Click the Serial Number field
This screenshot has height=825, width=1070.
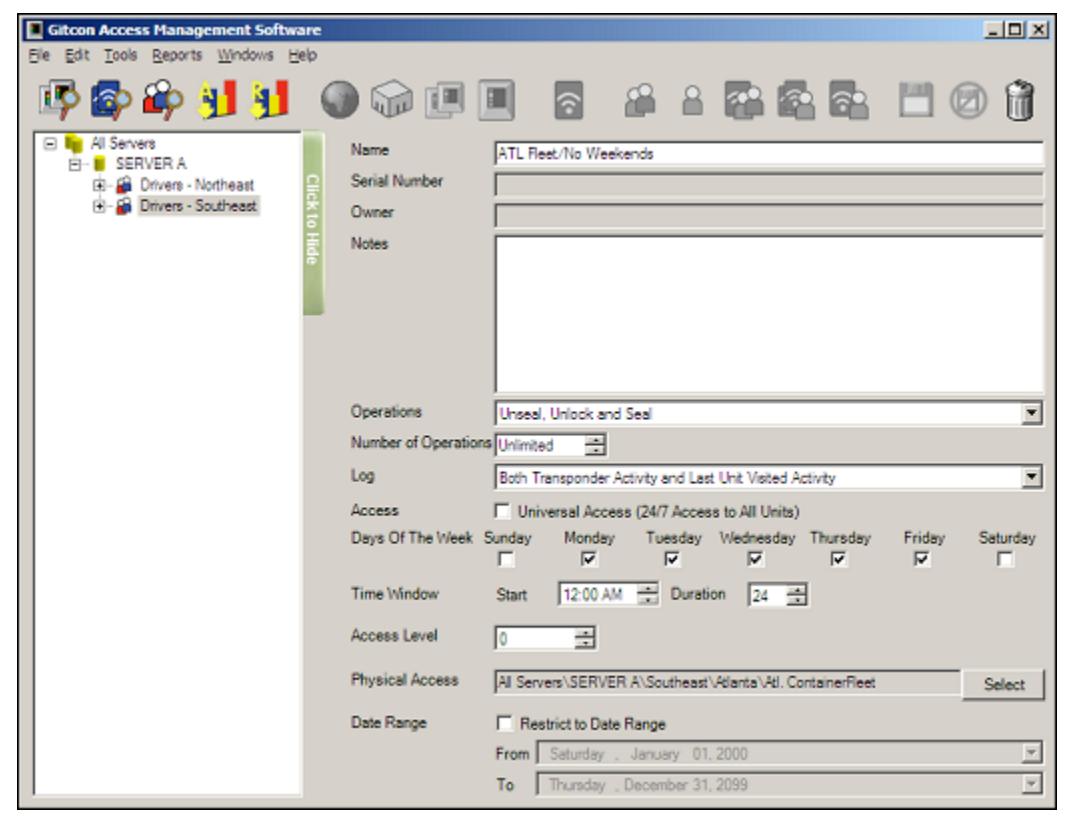[x=768, y=184]
